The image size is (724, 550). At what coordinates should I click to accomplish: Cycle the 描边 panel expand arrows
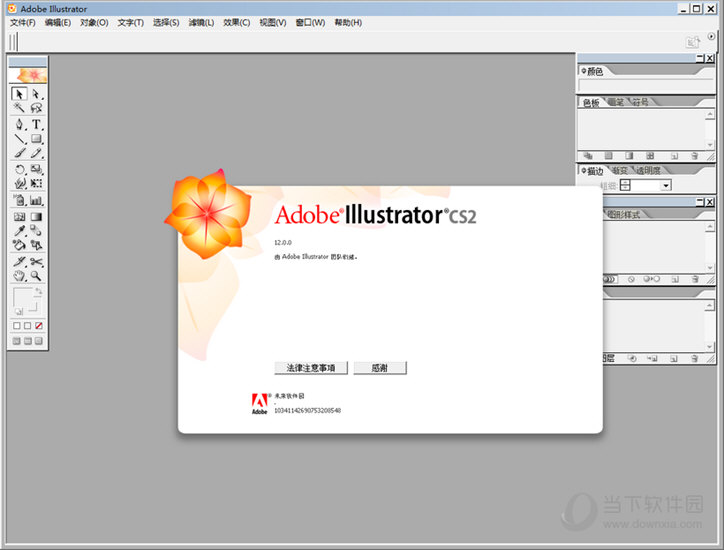coord(584,171)
